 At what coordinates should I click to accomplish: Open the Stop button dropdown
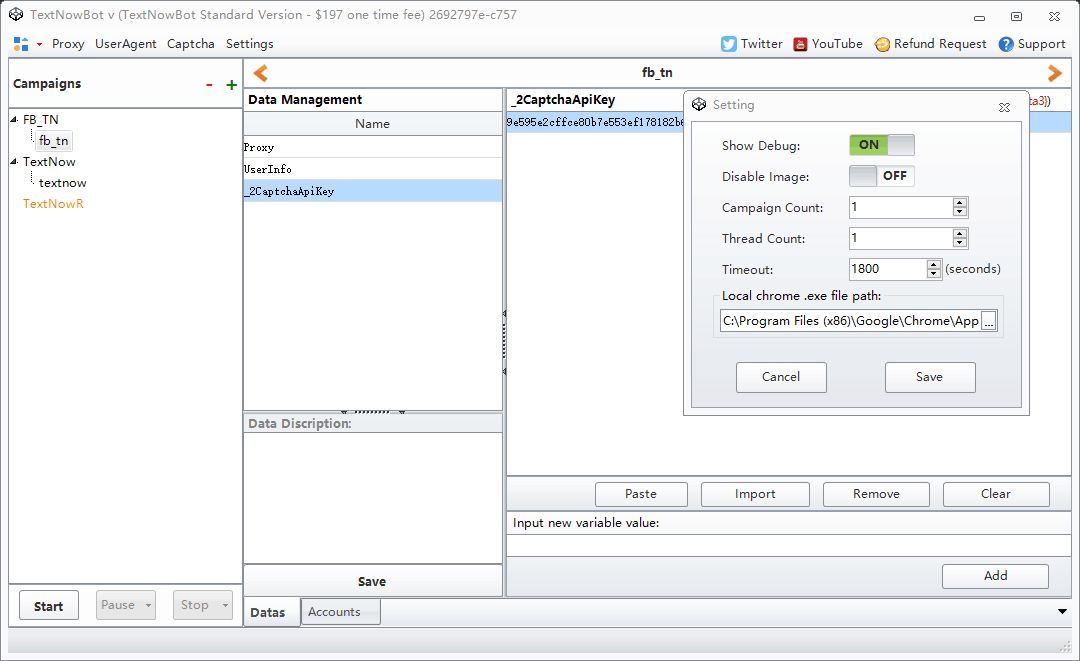click(x=225, y=606)
